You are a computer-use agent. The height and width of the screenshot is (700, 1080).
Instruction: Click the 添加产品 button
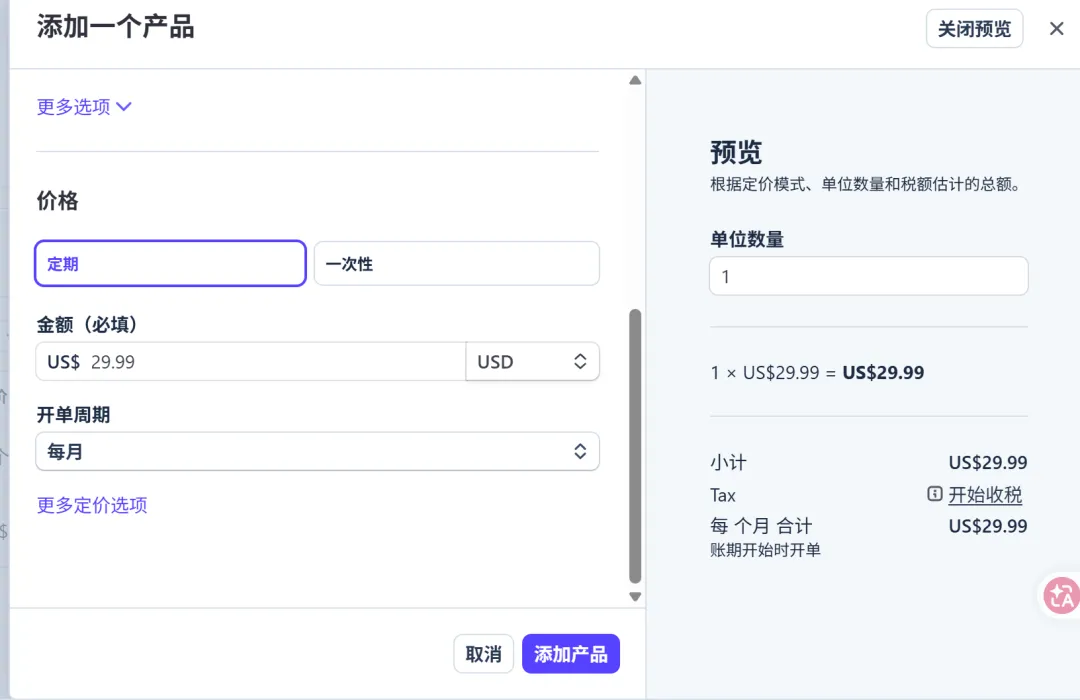tap(570, 654)
